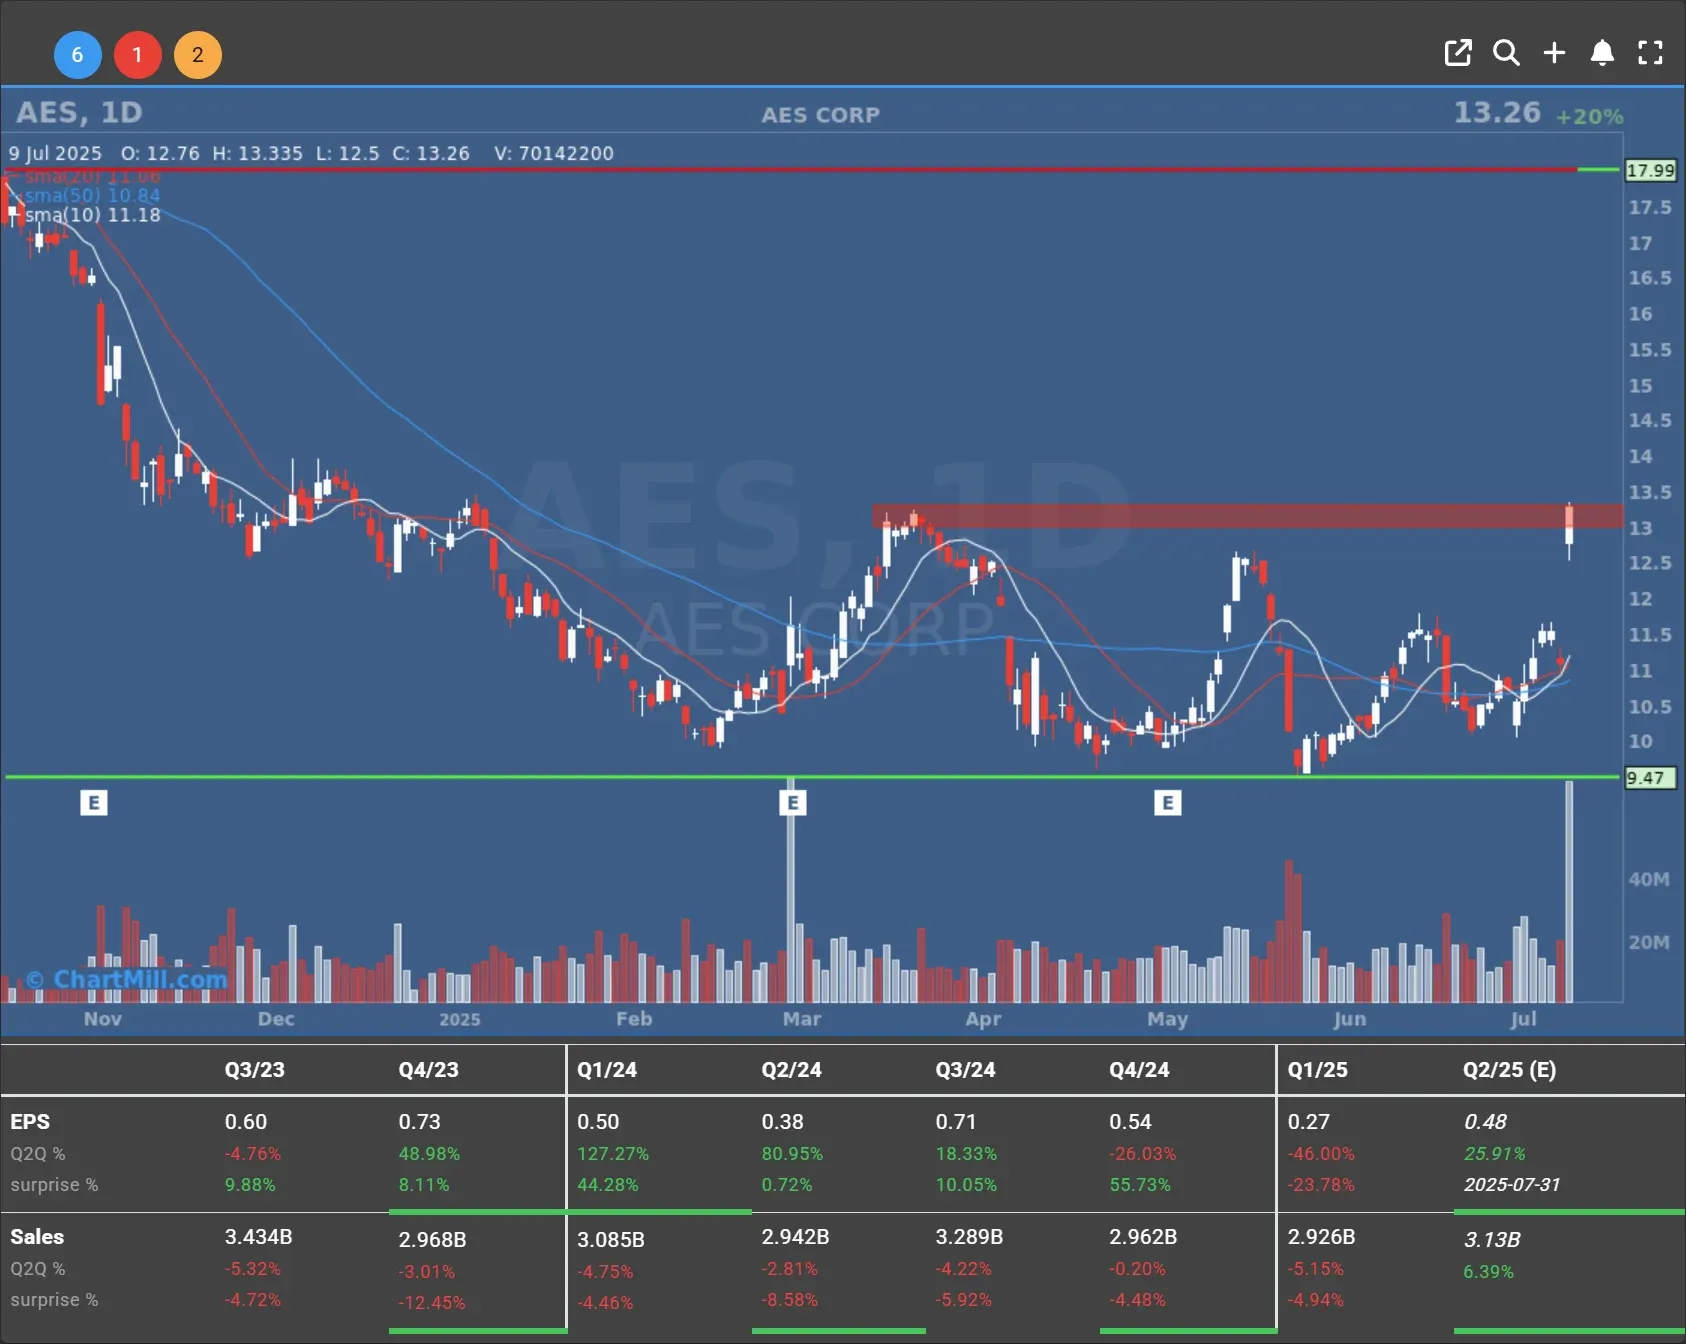1686x1344 pixels.
Task: Click the 2025-07-31 earnings date
Action: point(1512,1184)
